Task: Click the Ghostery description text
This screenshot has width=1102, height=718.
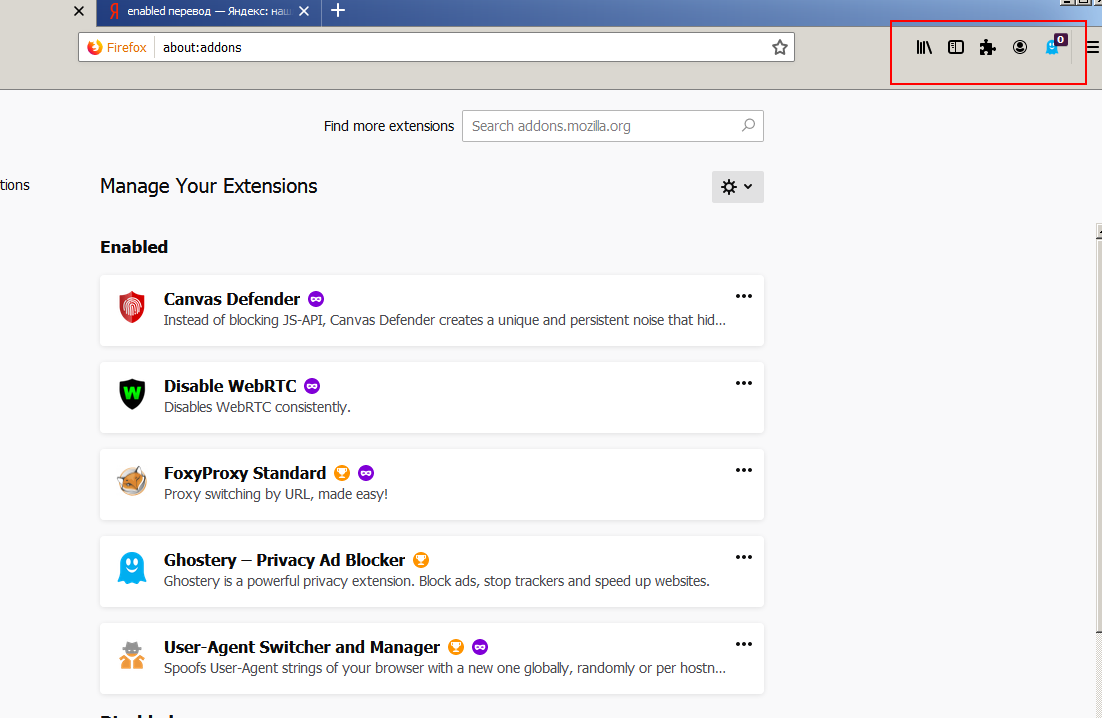Action: [436, 582]
